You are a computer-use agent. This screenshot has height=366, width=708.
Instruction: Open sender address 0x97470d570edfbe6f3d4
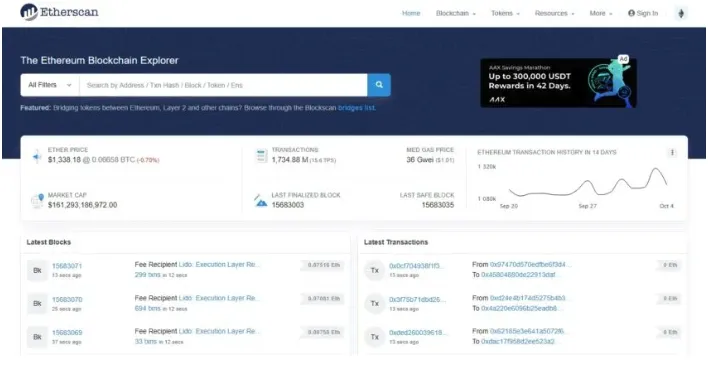531,264
